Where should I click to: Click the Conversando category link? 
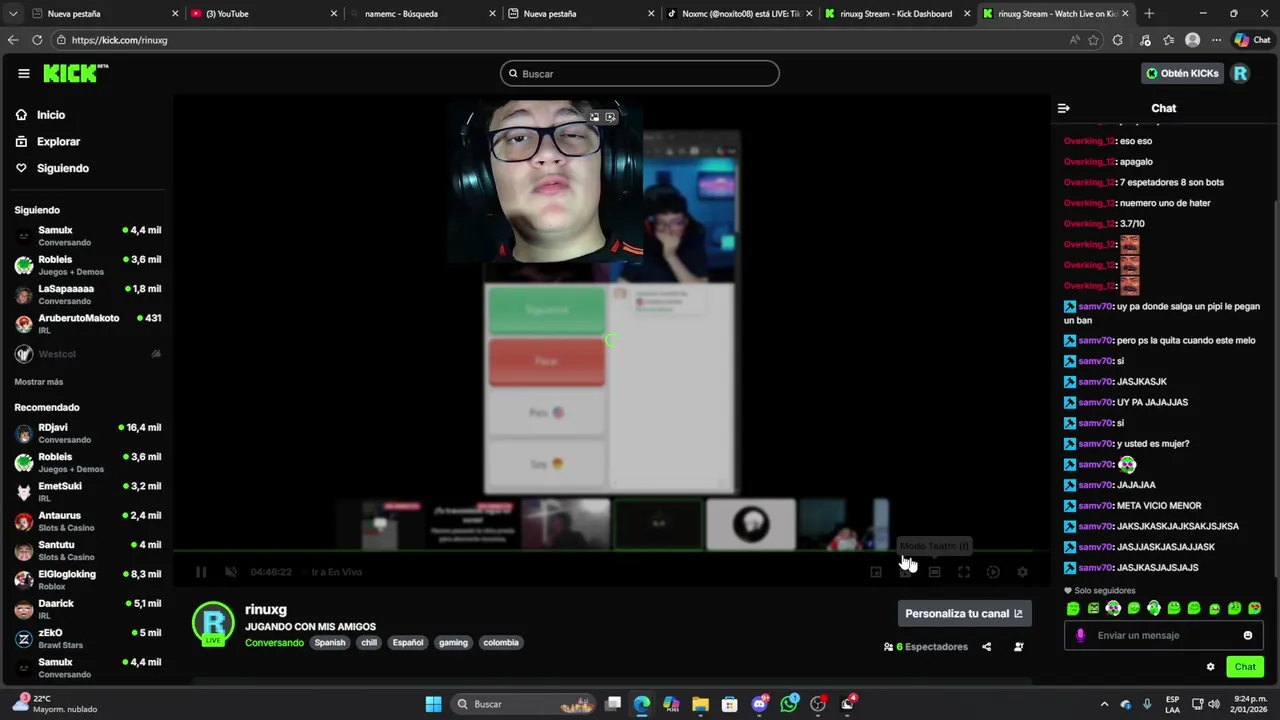click(274, 642)
